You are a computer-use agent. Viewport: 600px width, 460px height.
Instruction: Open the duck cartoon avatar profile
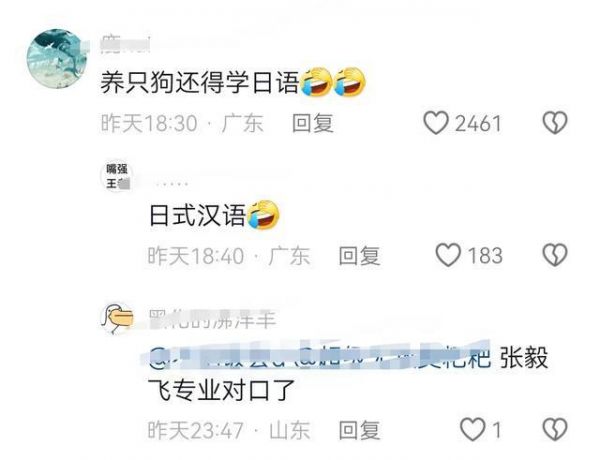117,319
